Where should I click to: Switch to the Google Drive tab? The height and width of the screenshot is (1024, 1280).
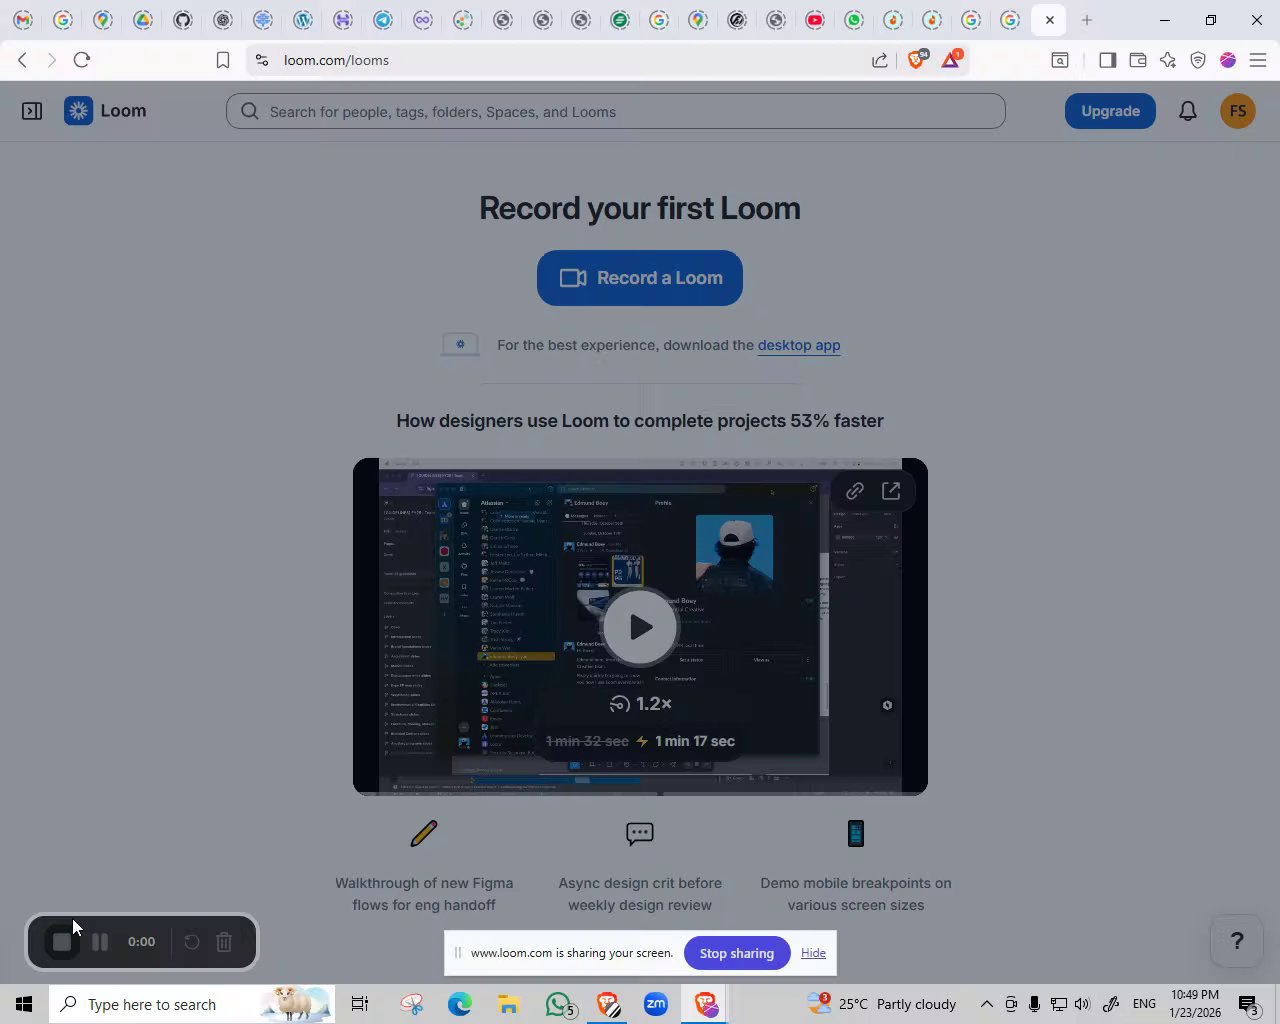143,20
